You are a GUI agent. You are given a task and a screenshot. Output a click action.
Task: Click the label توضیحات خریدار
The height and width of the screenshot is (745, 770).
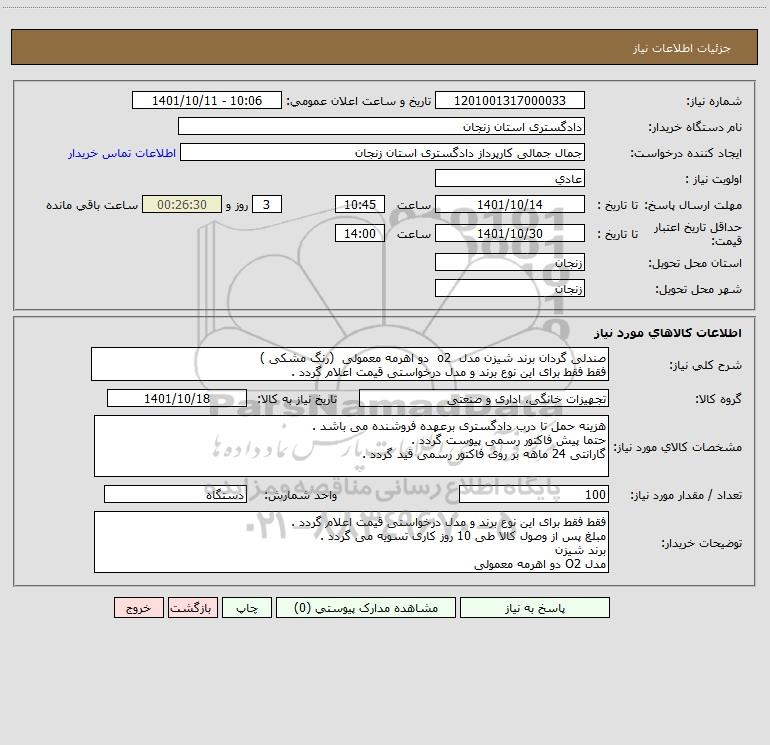pos(702,543)
